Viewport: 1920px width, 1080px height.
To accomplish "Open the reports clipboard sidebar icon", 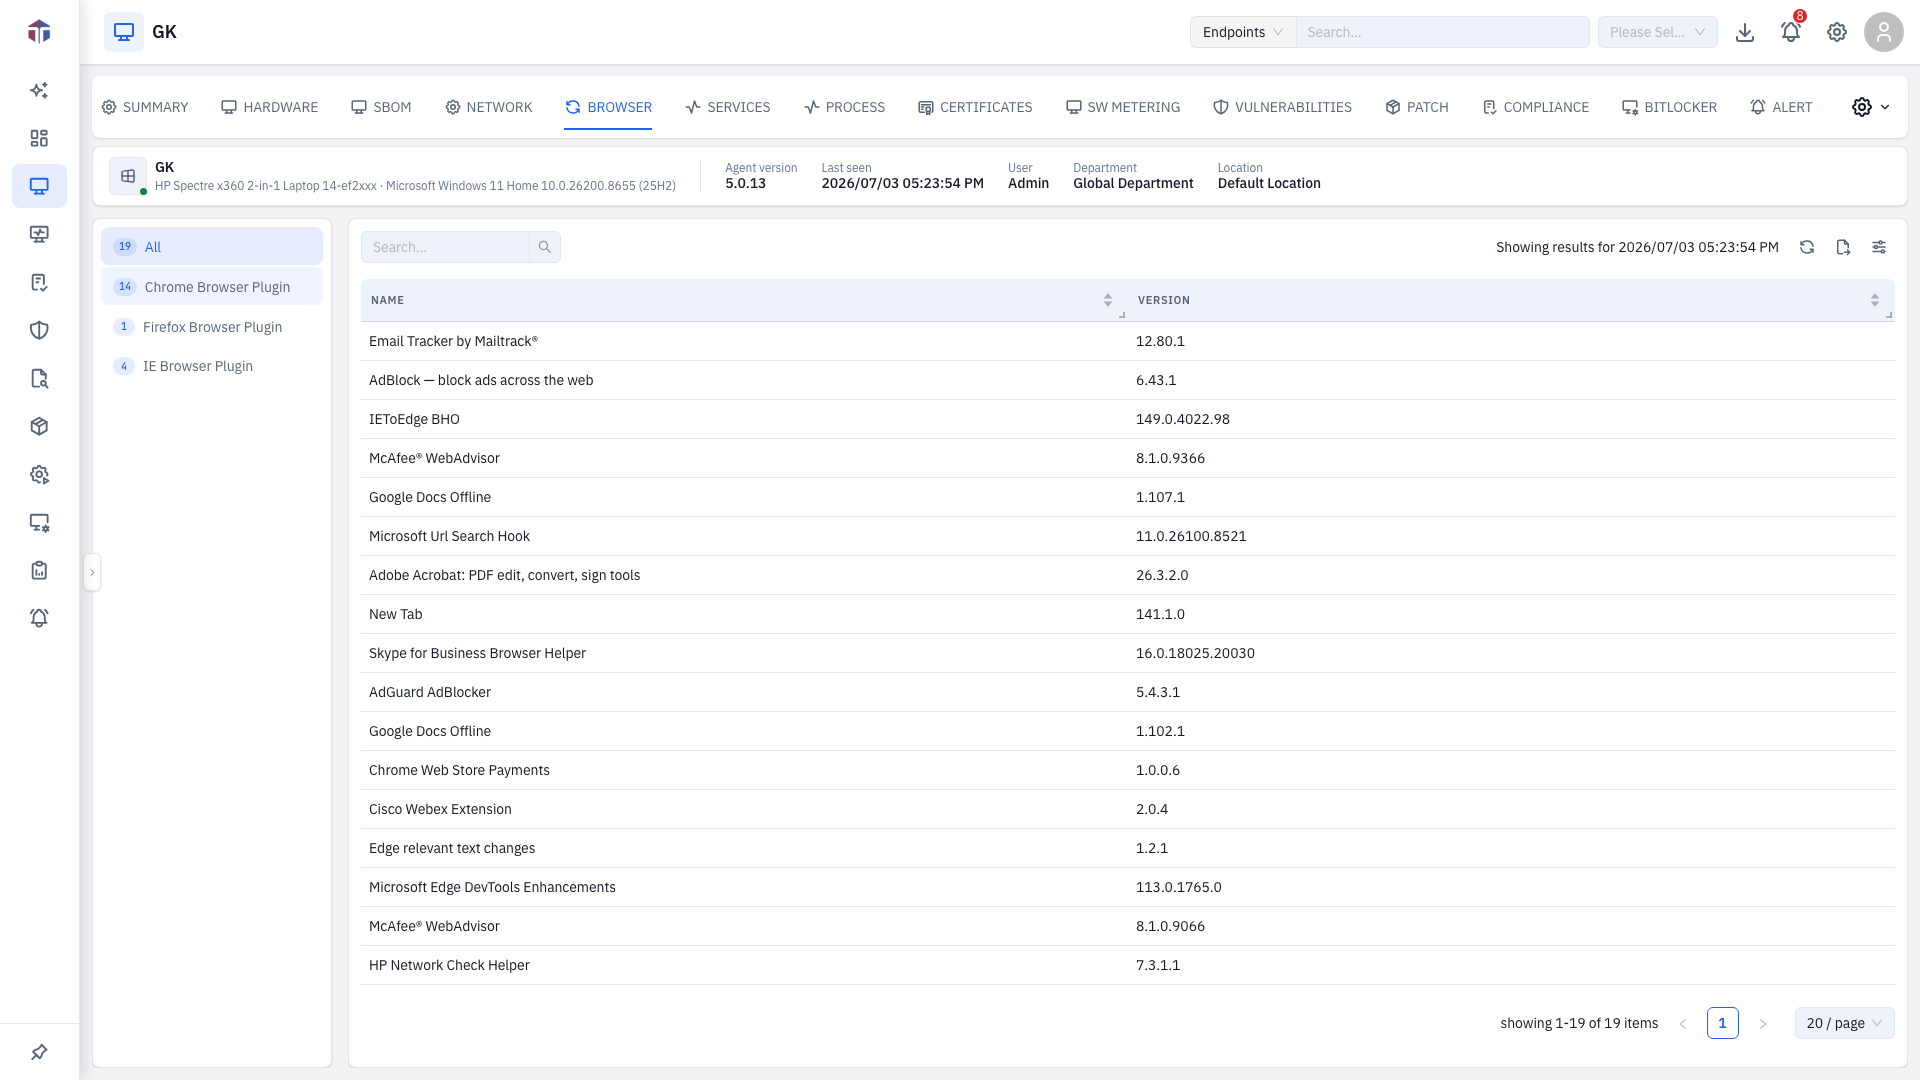I will tap(39, 570).
